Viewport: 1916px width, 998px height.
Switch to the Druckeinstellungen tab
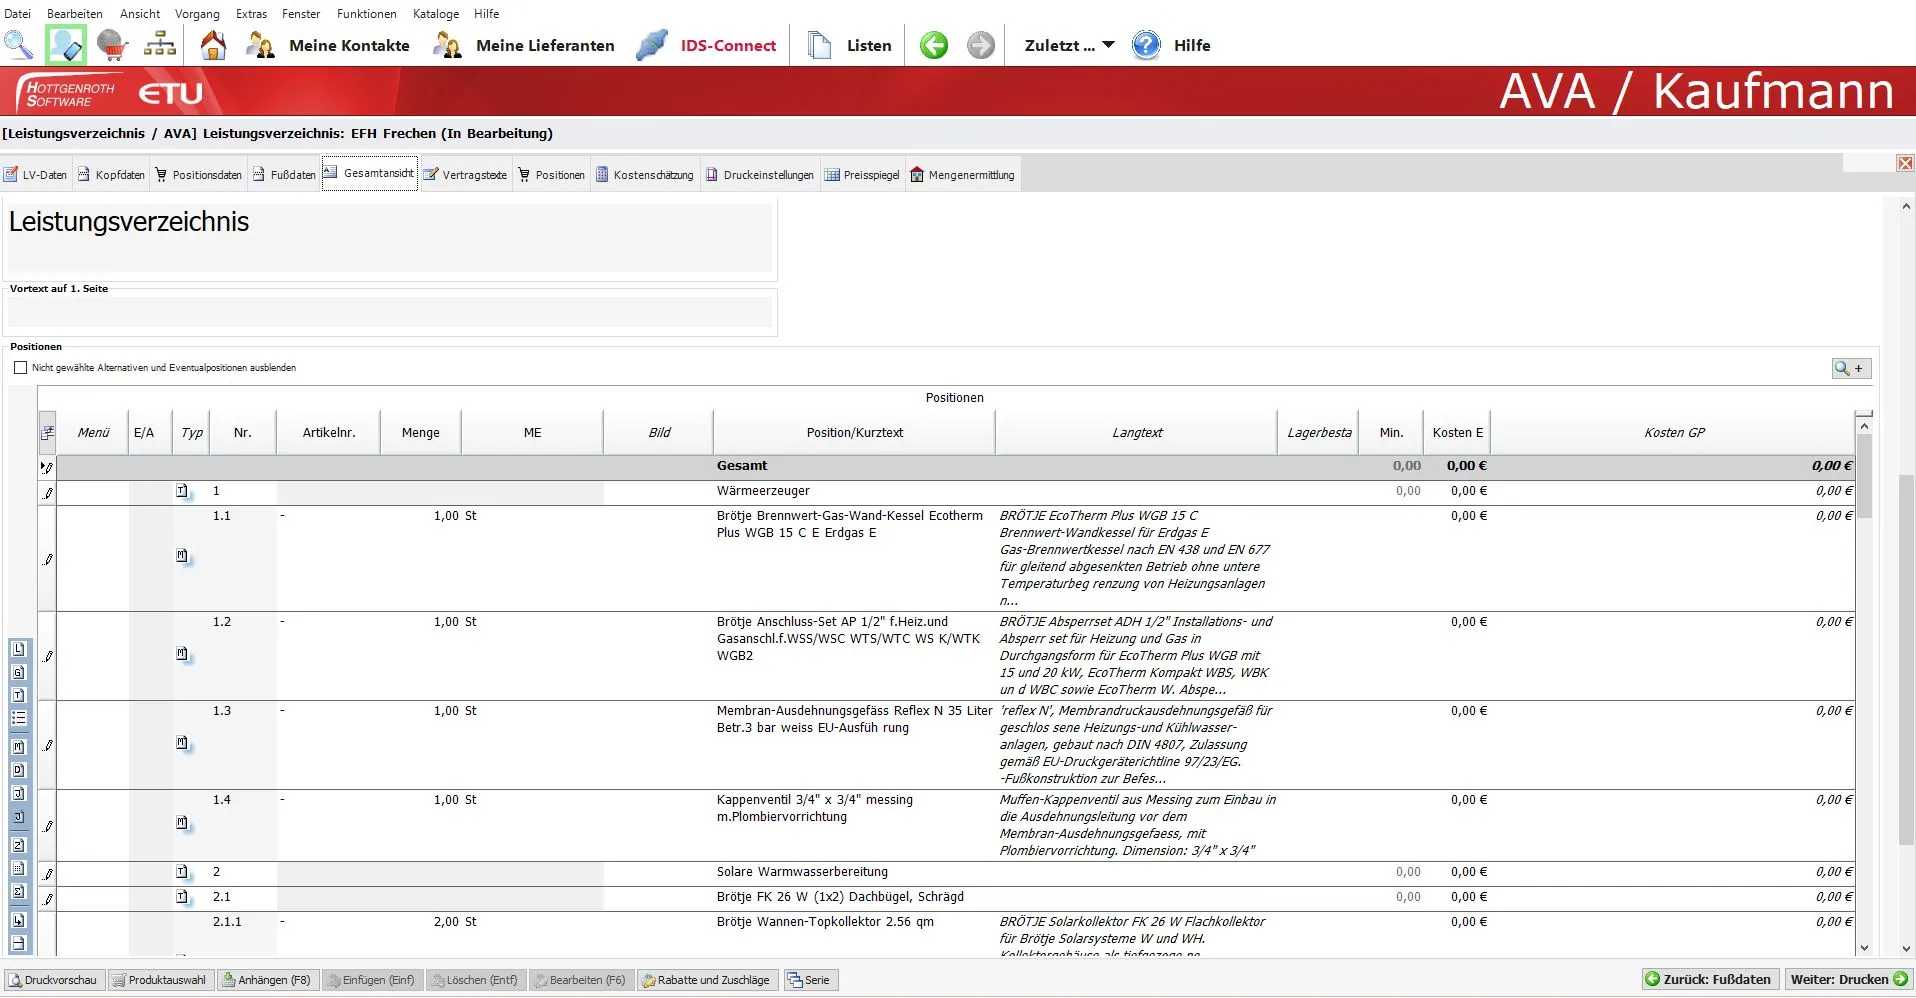759,175
